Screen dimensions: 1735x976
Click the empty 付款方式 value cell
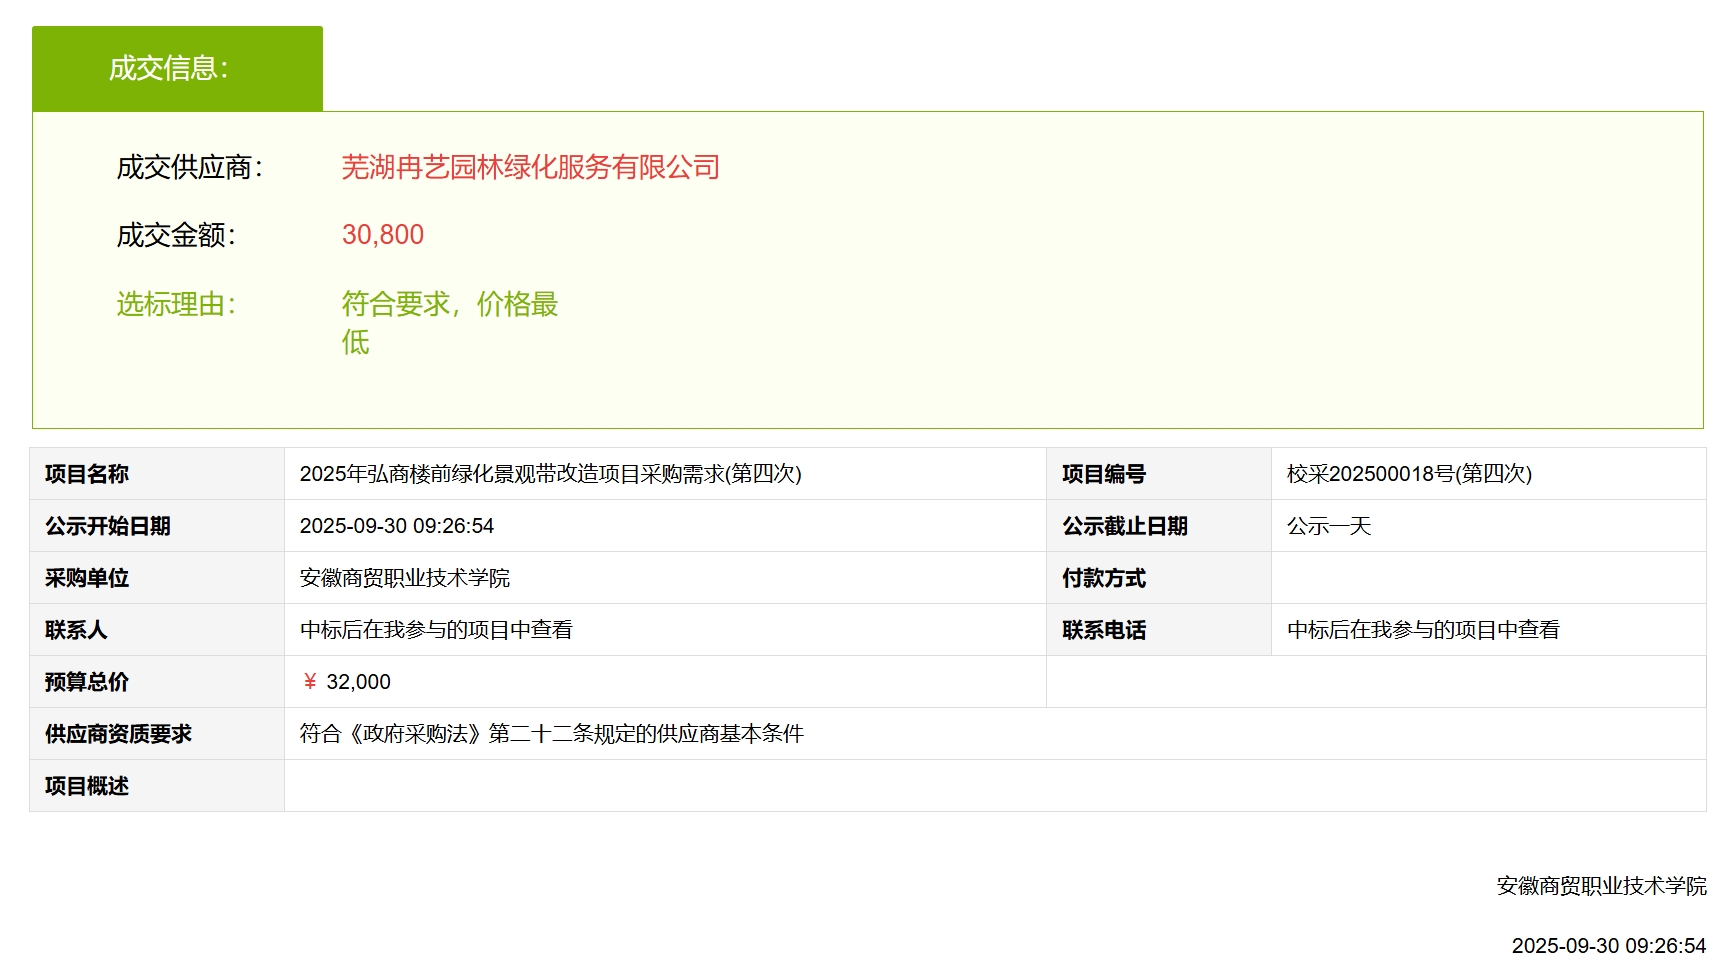click(1487, 578)
